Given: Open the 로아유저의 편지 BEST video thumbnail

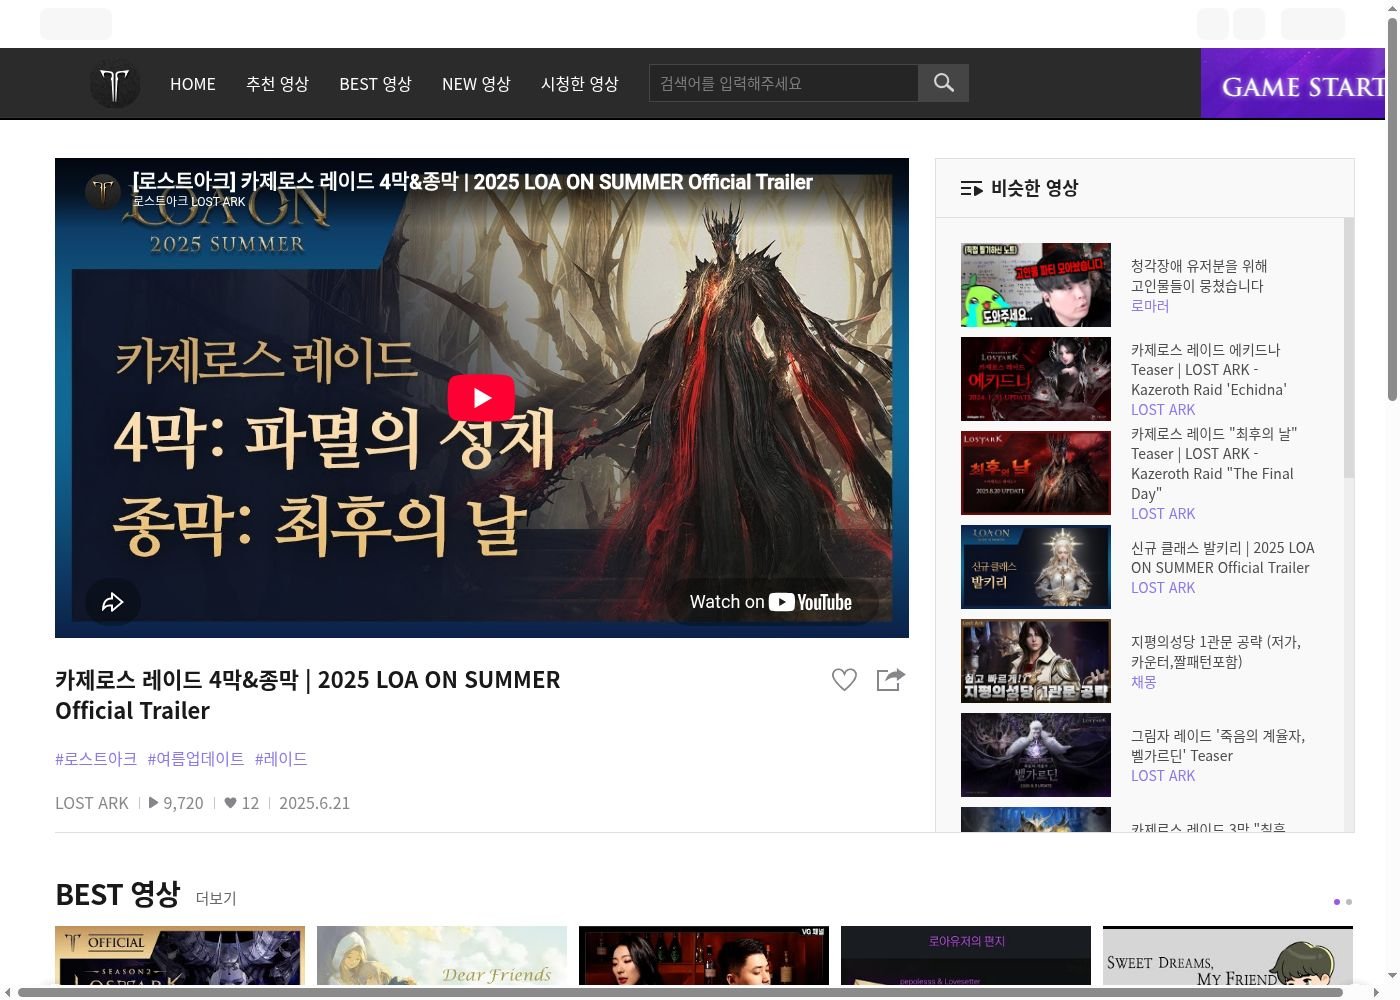Looking at the screenshot, I should 966,955.
